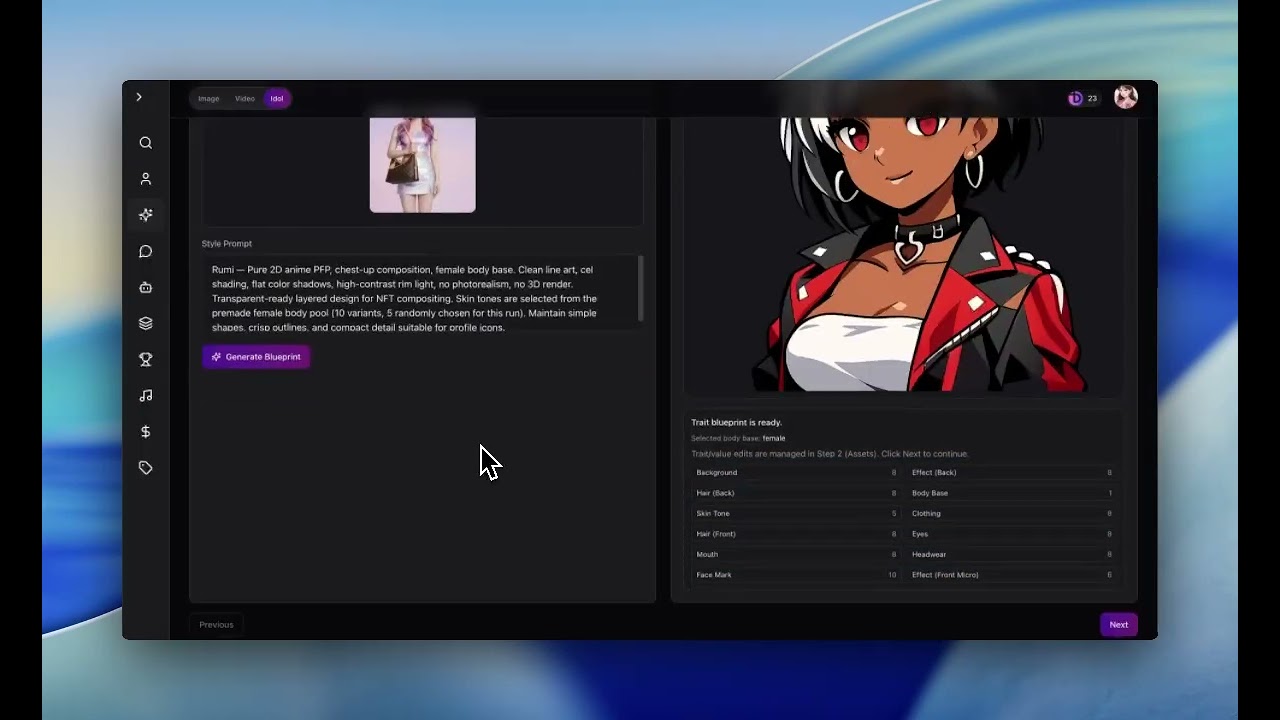The width and height of the screenshot is (1280, 720).
Task: Click the Style Prompt label
Action: pyautogui.click(x=227, y=244)
